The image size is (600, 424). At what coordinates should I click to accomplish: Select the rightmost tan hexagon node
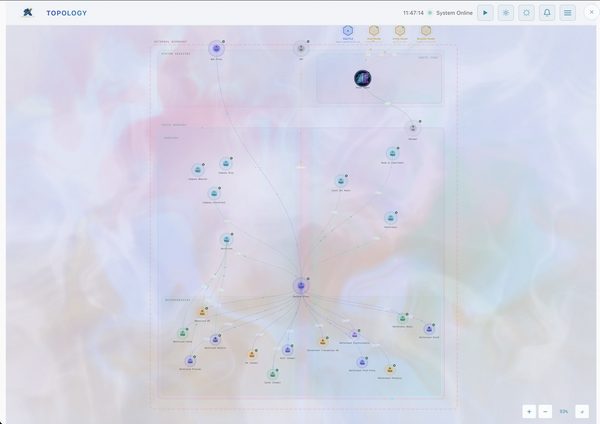(x=426, y=31)
